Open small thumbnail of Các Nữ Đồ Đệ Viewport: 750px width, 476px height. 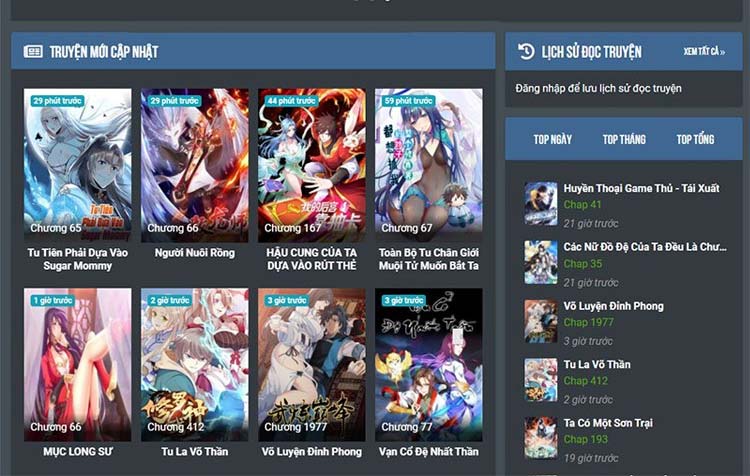pyautogui.click(x=541, y=262)
